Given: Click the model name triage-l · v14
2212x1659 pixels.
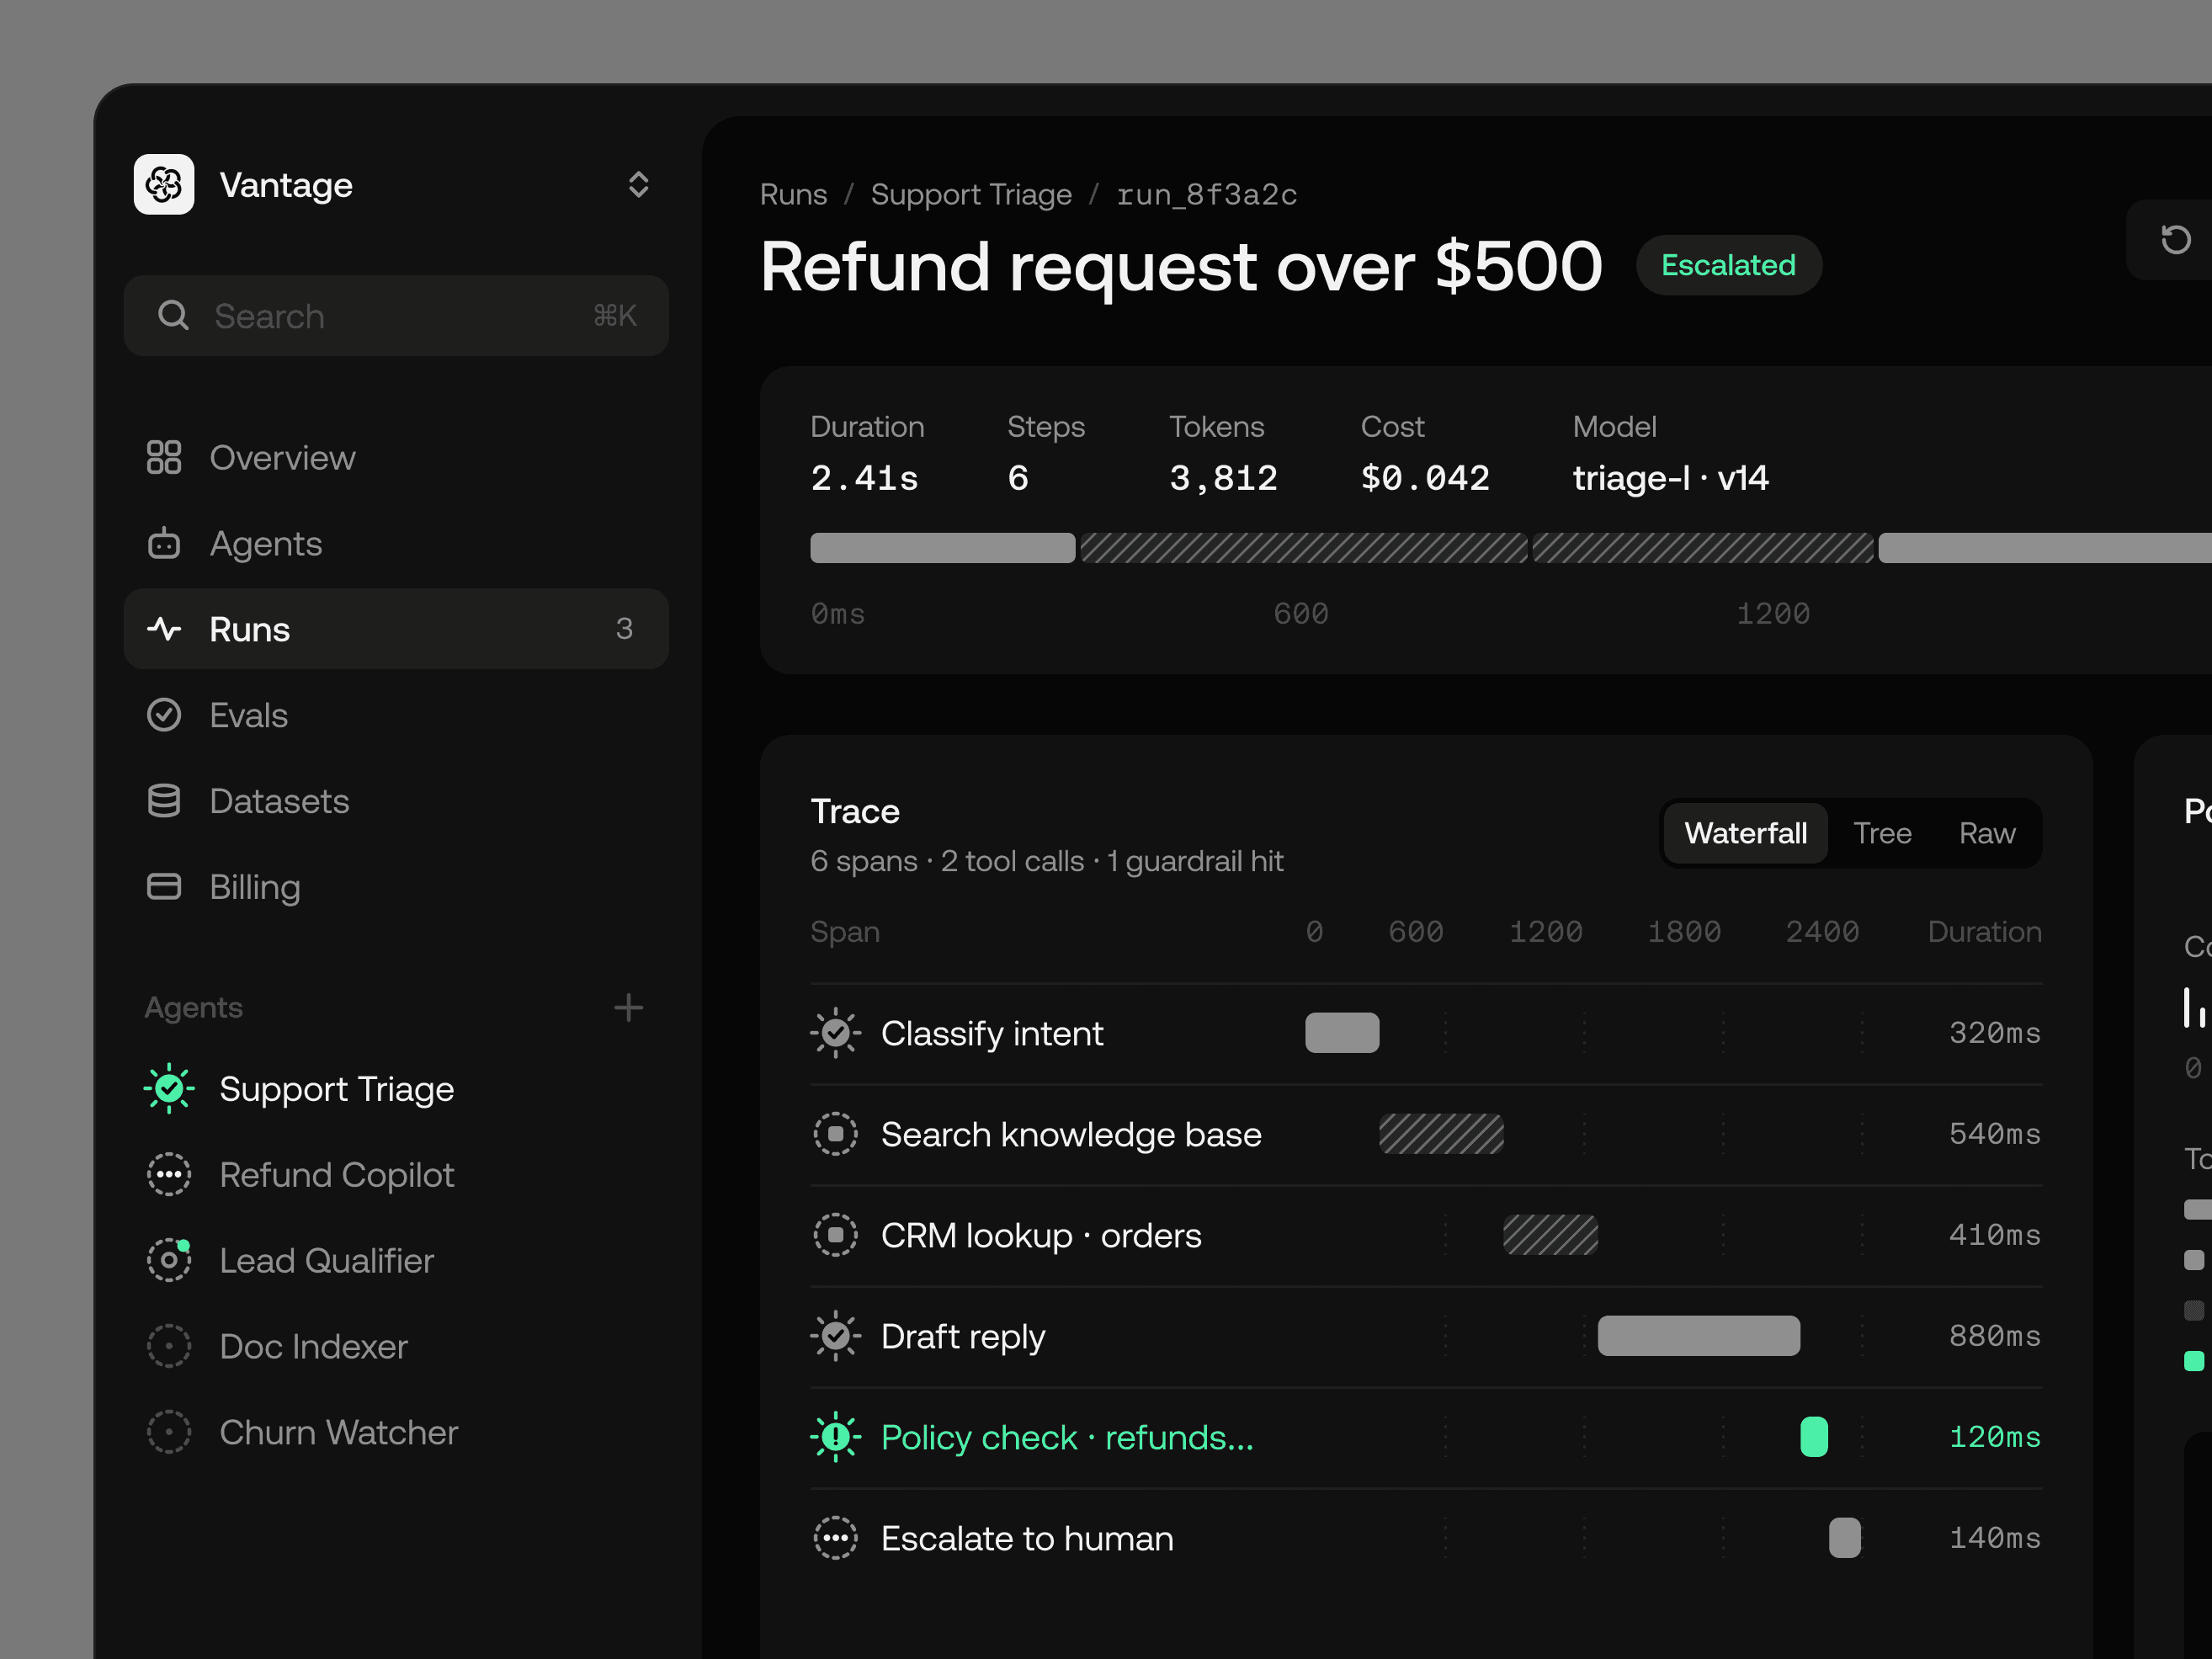Looking at the screenshot, I should click(x=1670, y=478).
